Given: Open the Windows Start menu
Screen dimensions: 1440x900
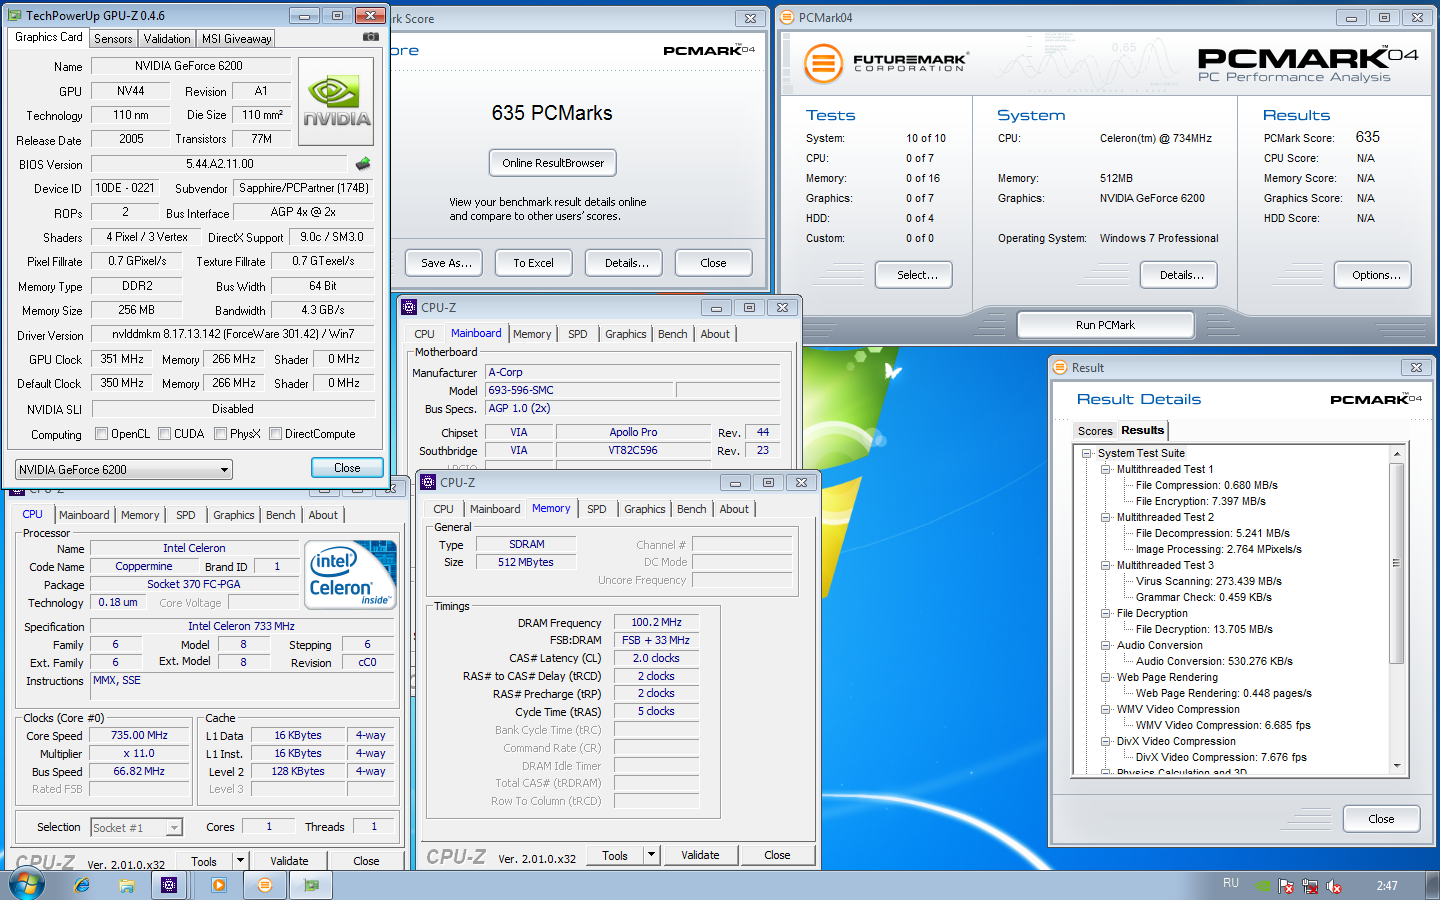Looking at the screenshot, I should pos(26,884).
